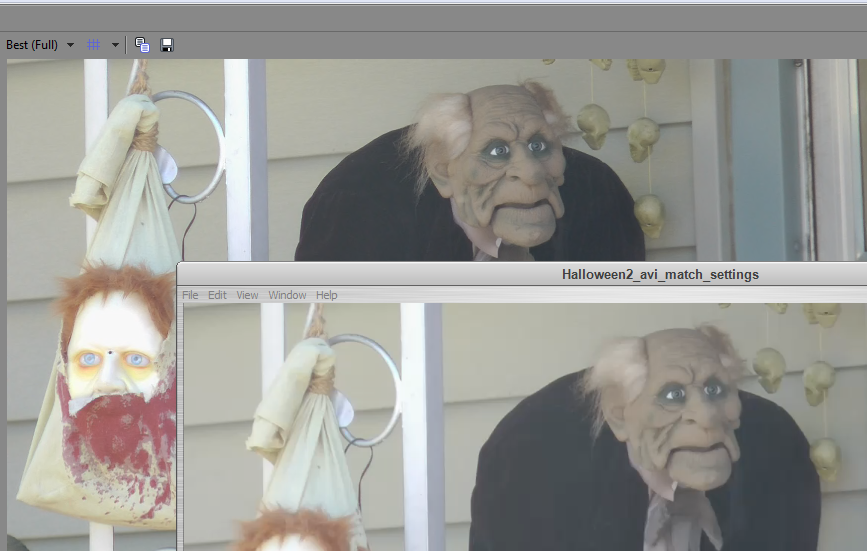867x551 pixels.
Task: Expand the overlays dropdown arrow next to the grid icon
Action: [115, 45]
